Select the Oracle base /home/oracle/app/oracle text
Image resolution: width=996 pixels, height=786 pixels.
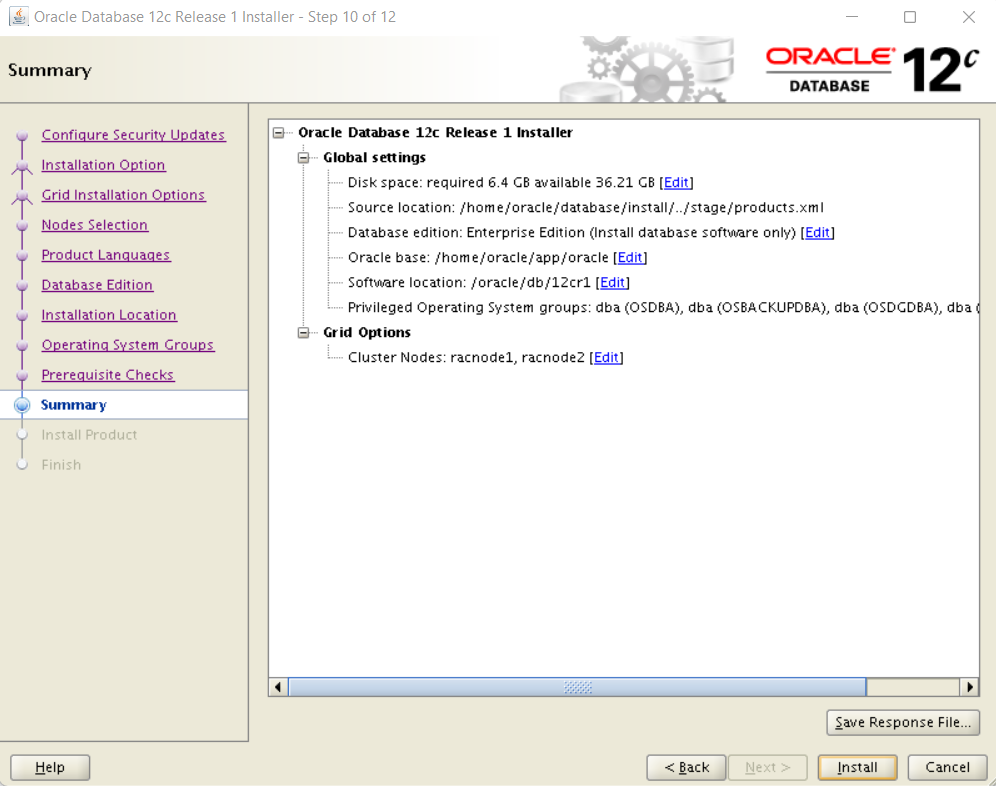coord(478,257)
